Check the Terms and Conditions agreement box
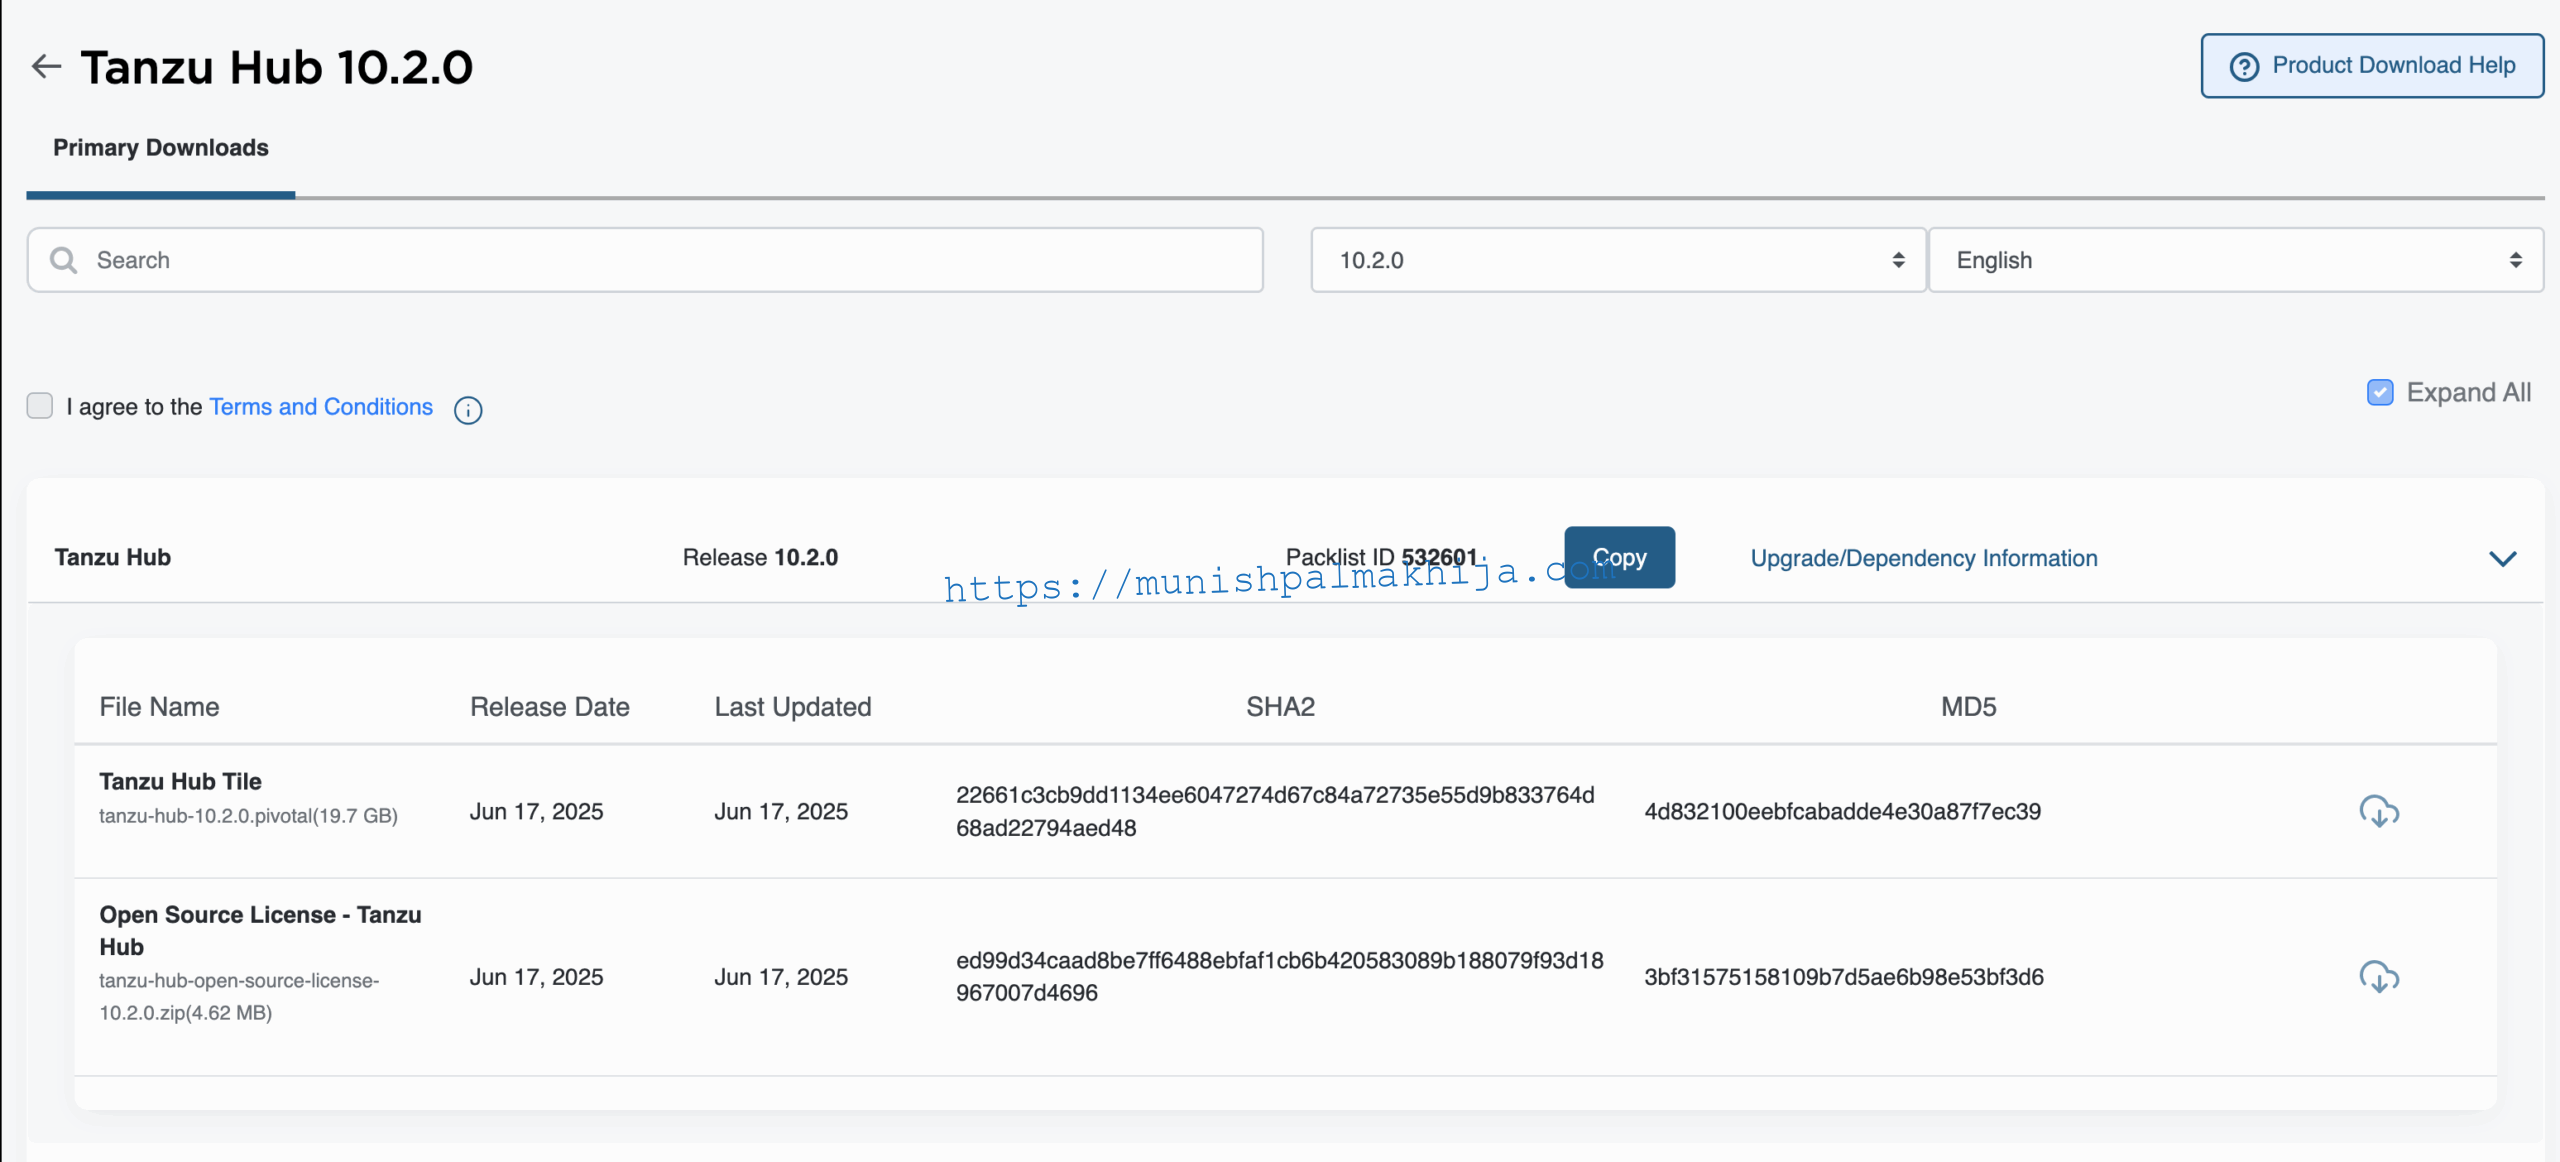 tap(40, 405)
